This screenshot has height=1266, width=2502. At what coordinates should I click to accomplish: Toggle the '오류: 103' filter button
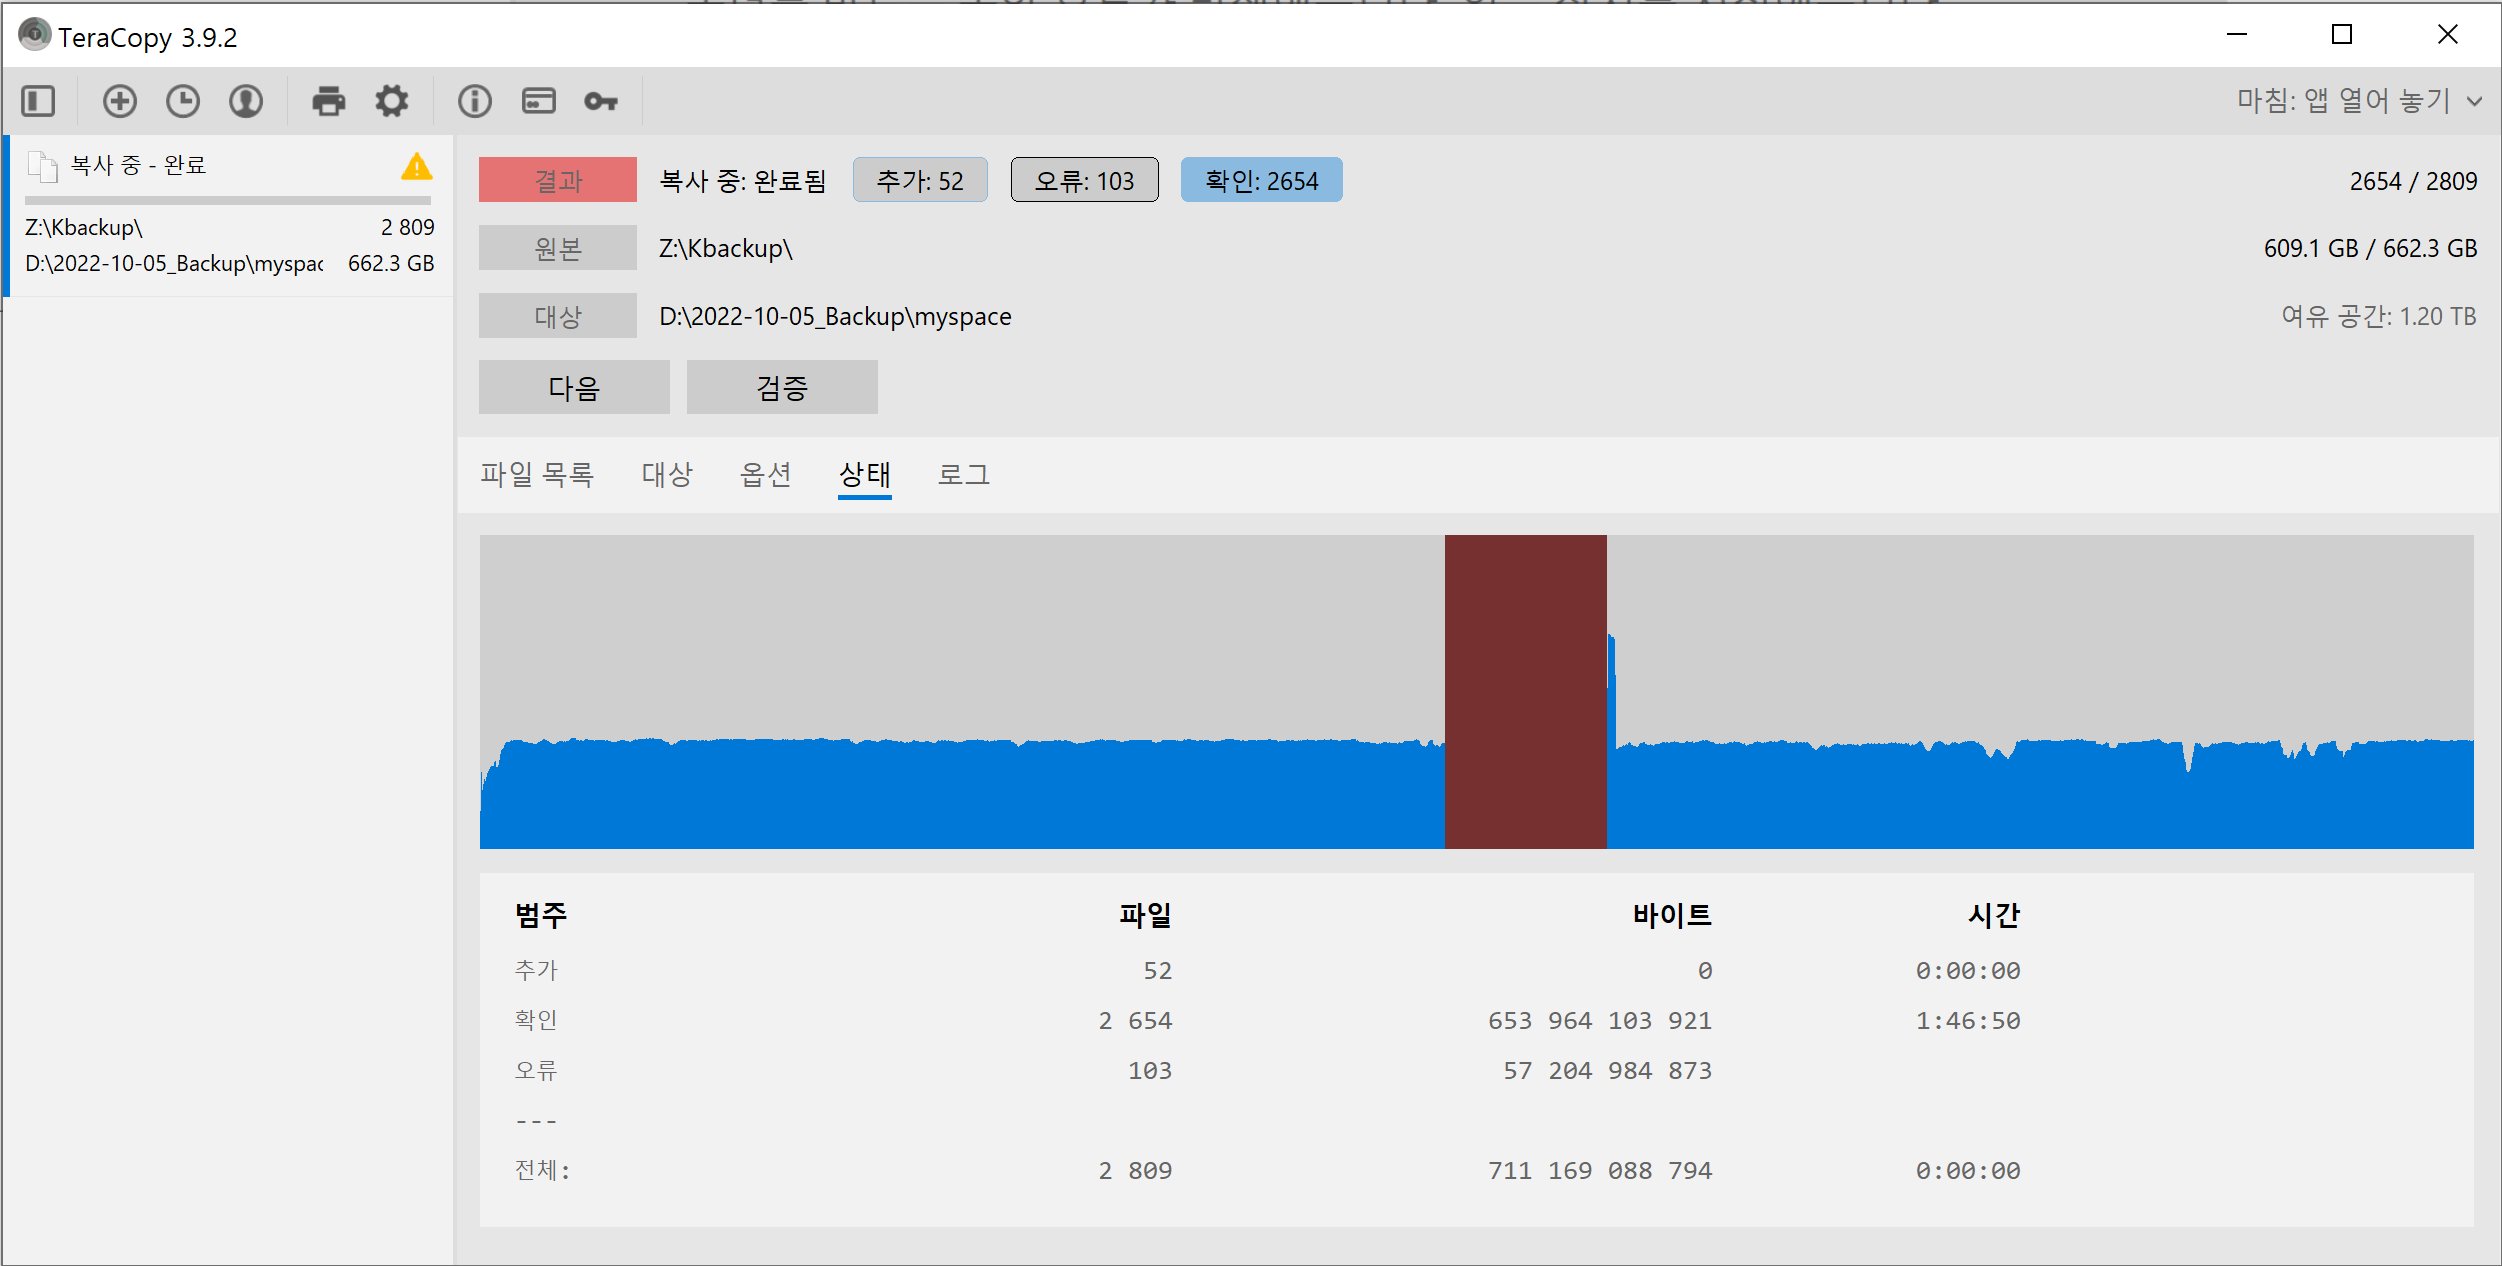pos(1084,180)
